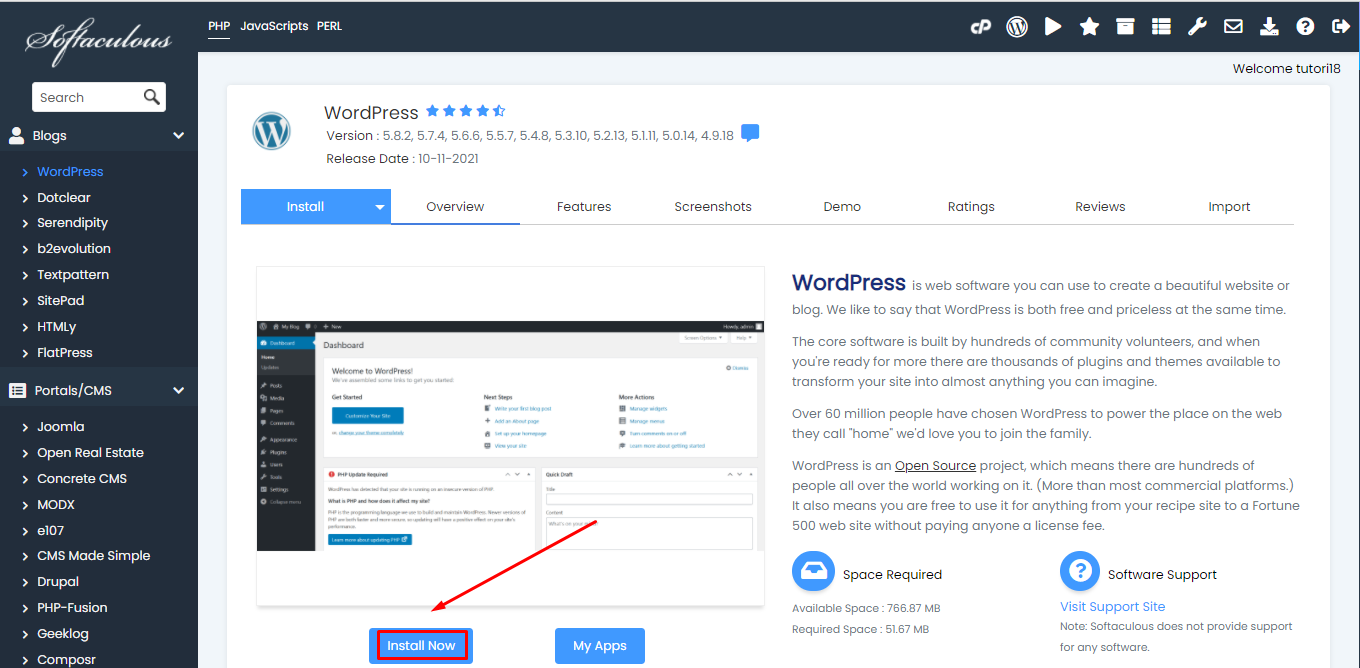
Task: Click the Space Required inbox icon
Action: (x=813, y=572)
